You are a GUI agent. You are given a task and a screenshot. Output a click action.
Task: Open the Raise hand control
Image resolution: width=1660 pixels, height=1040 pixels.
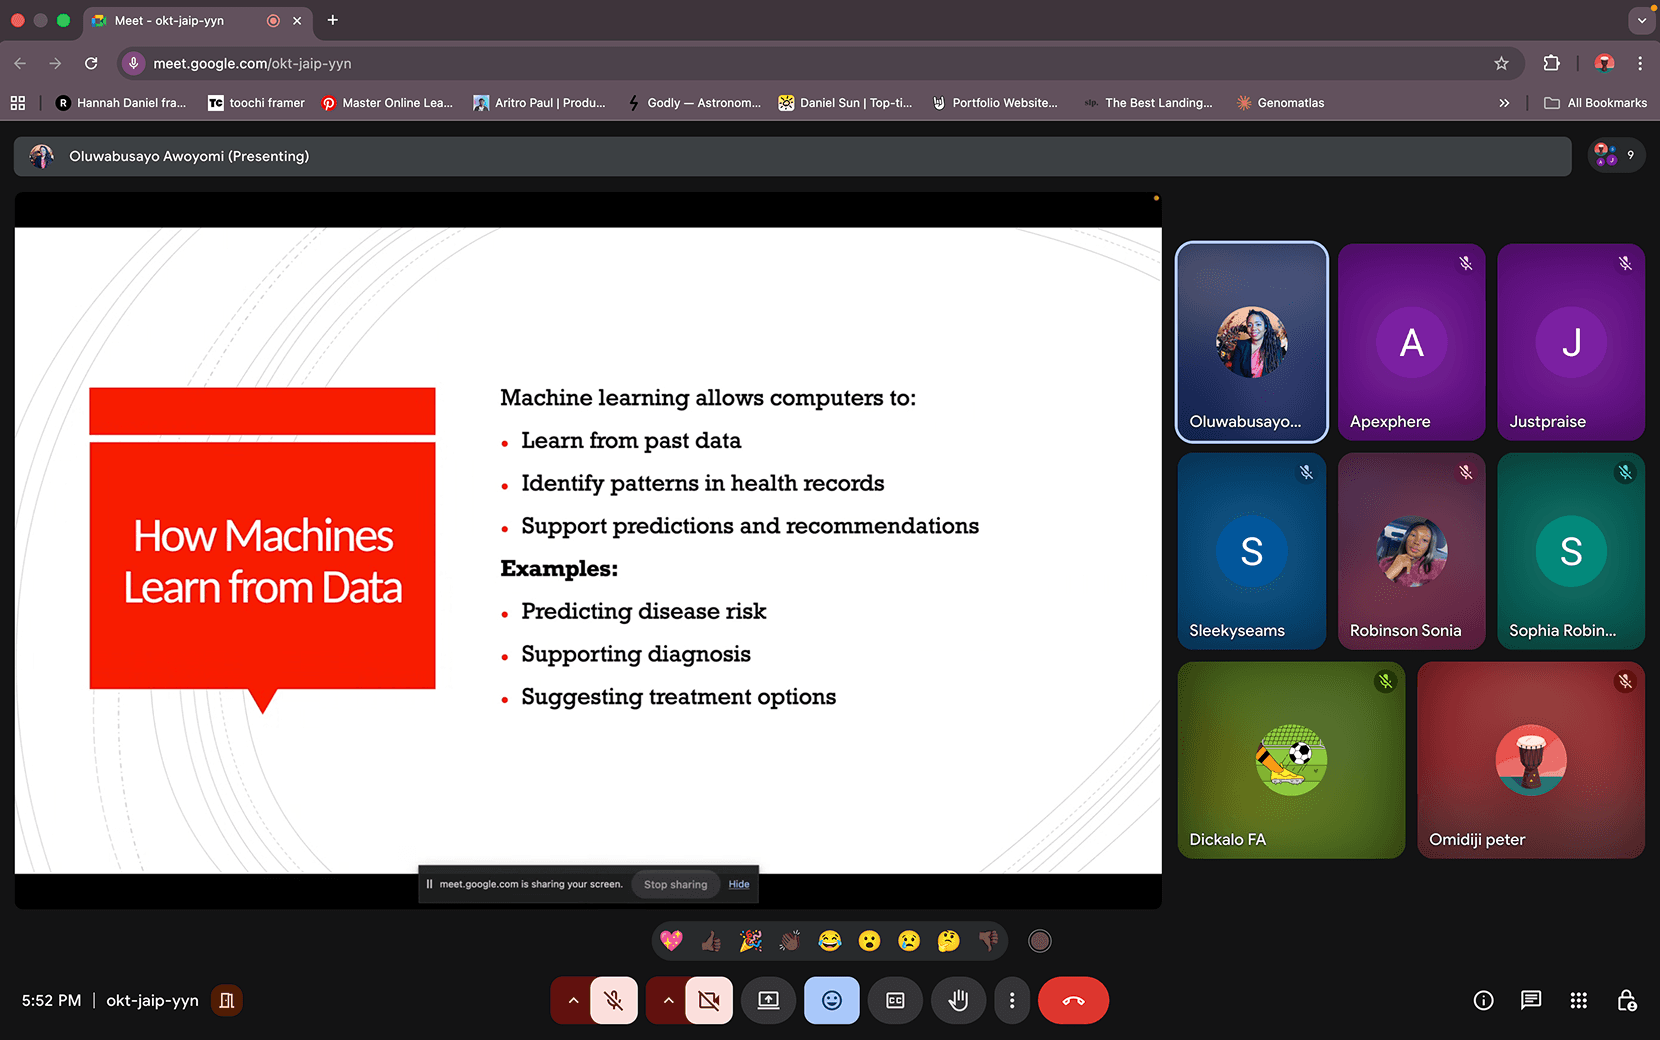pyautogui.click(x=958, y=1000)
